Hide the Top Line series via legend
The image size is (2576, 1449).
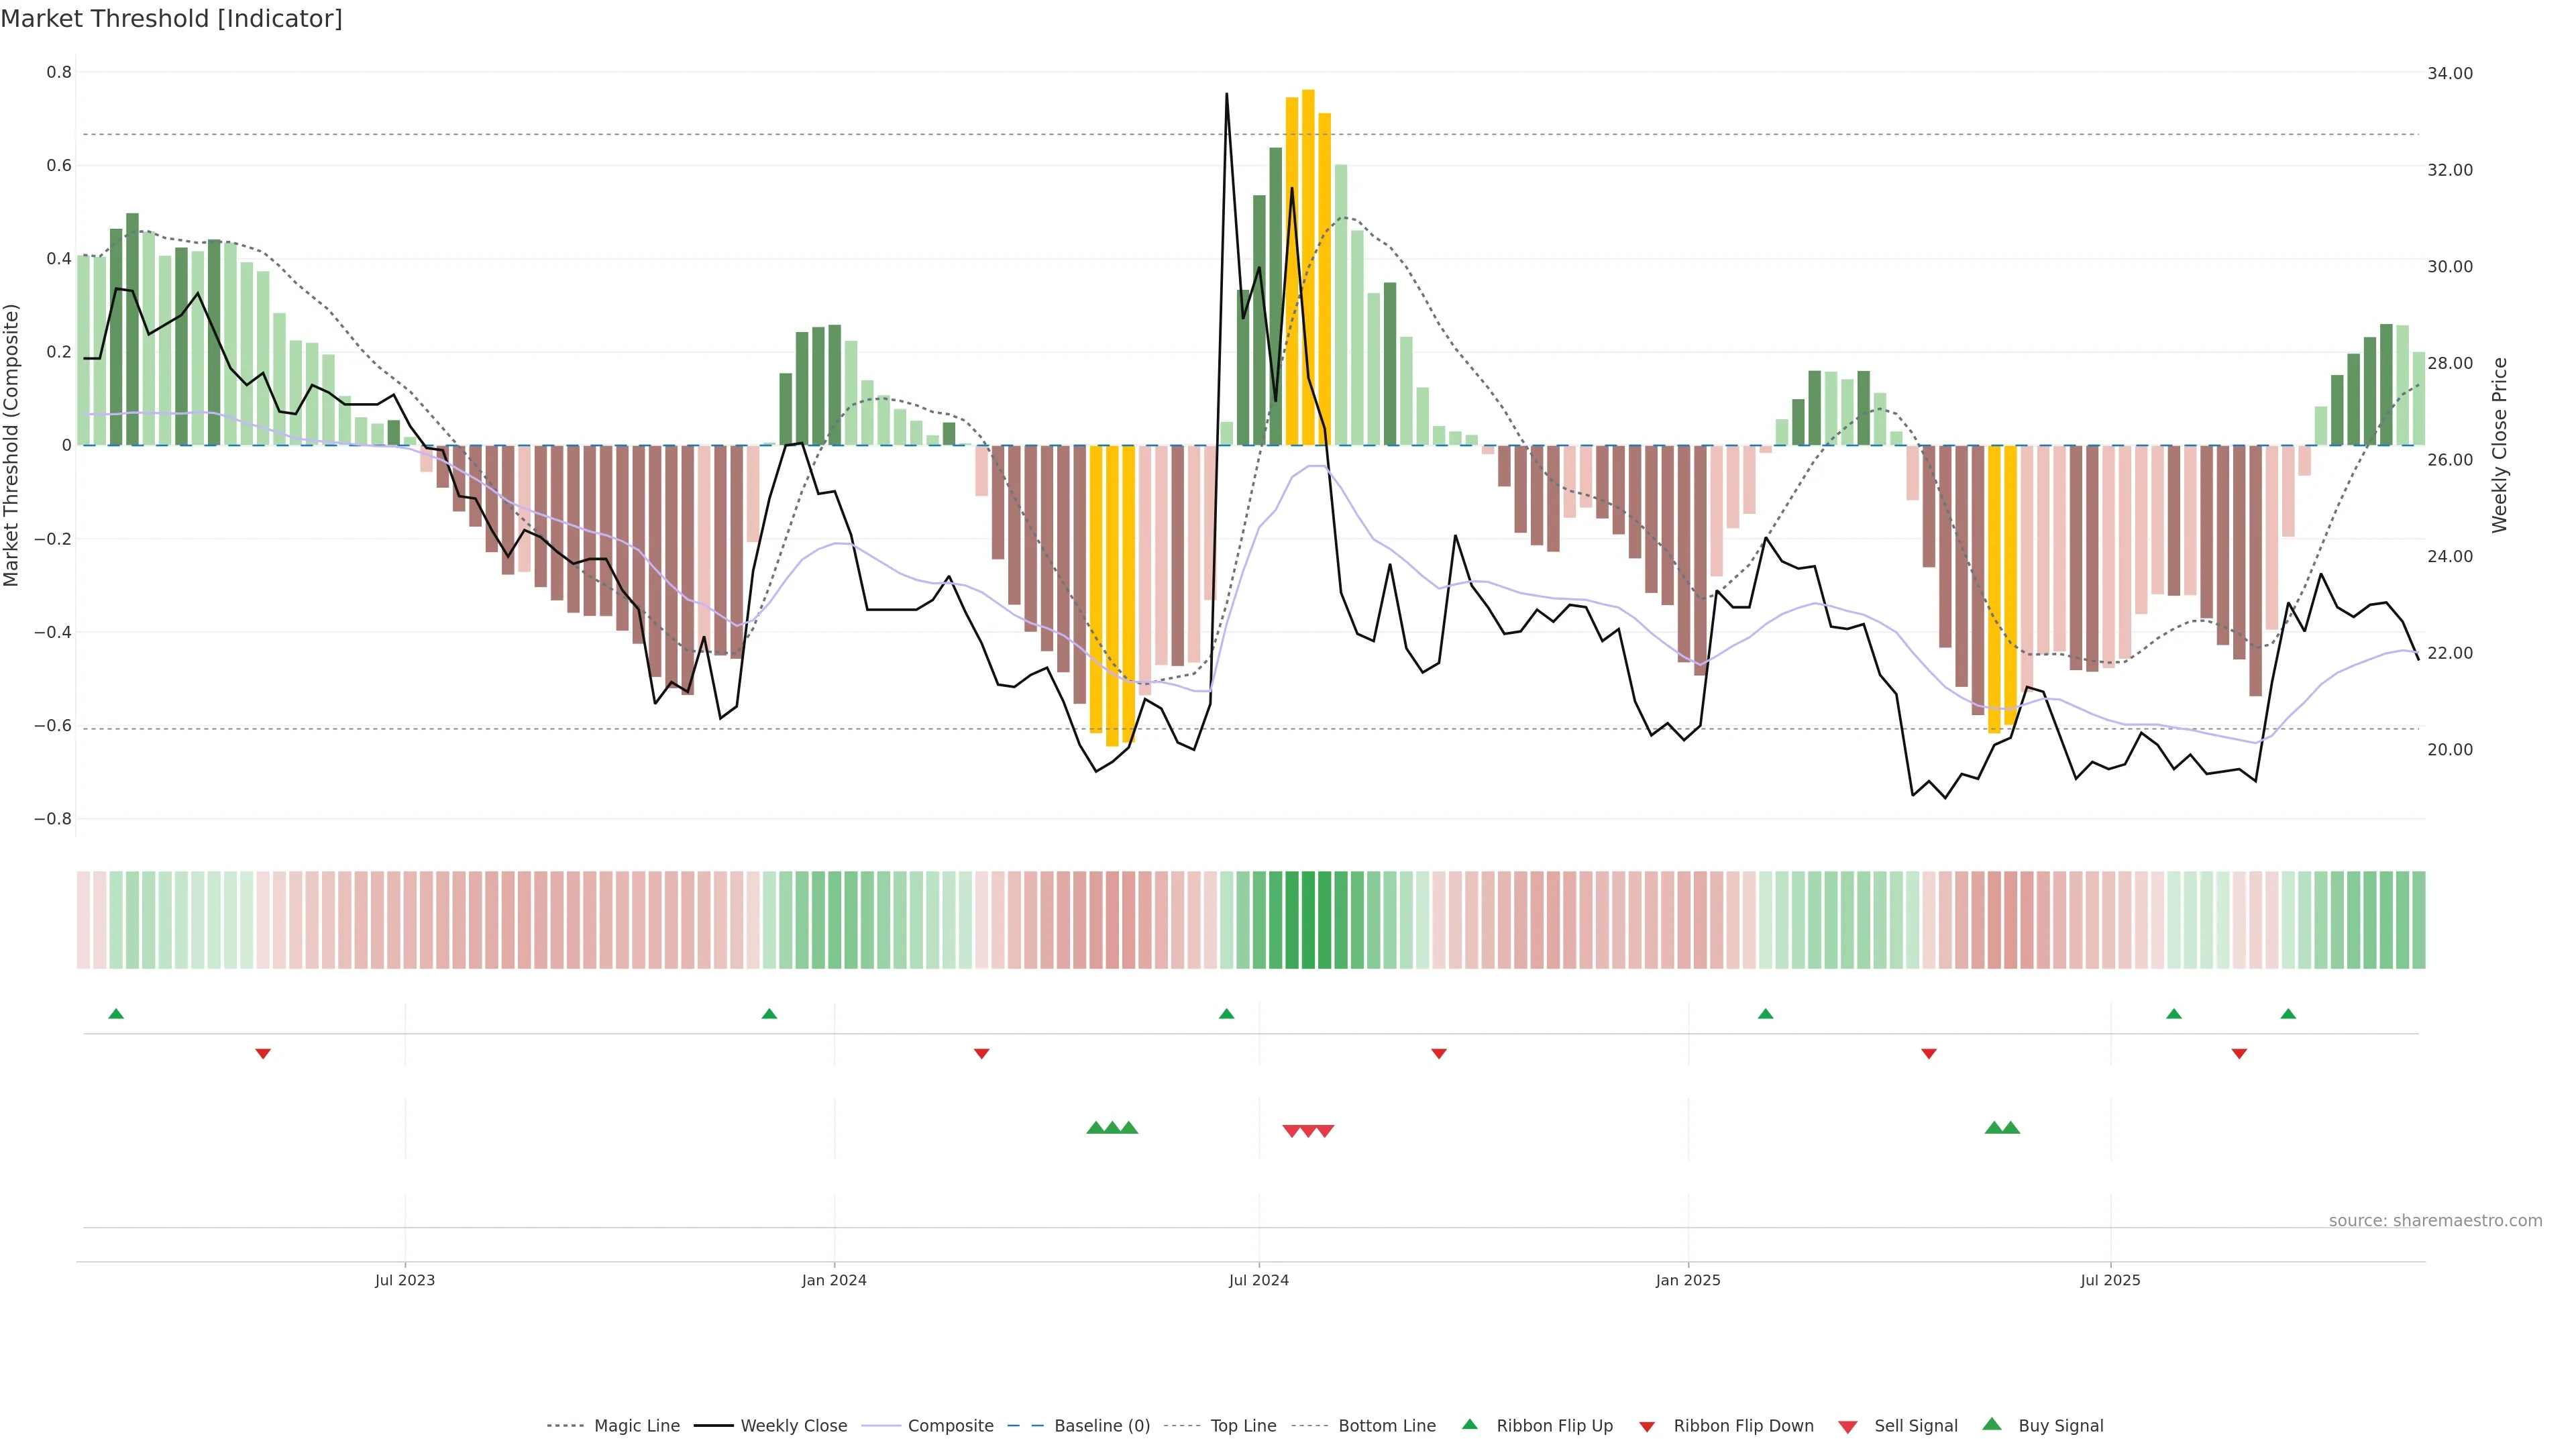(x=1243, y=1426)
